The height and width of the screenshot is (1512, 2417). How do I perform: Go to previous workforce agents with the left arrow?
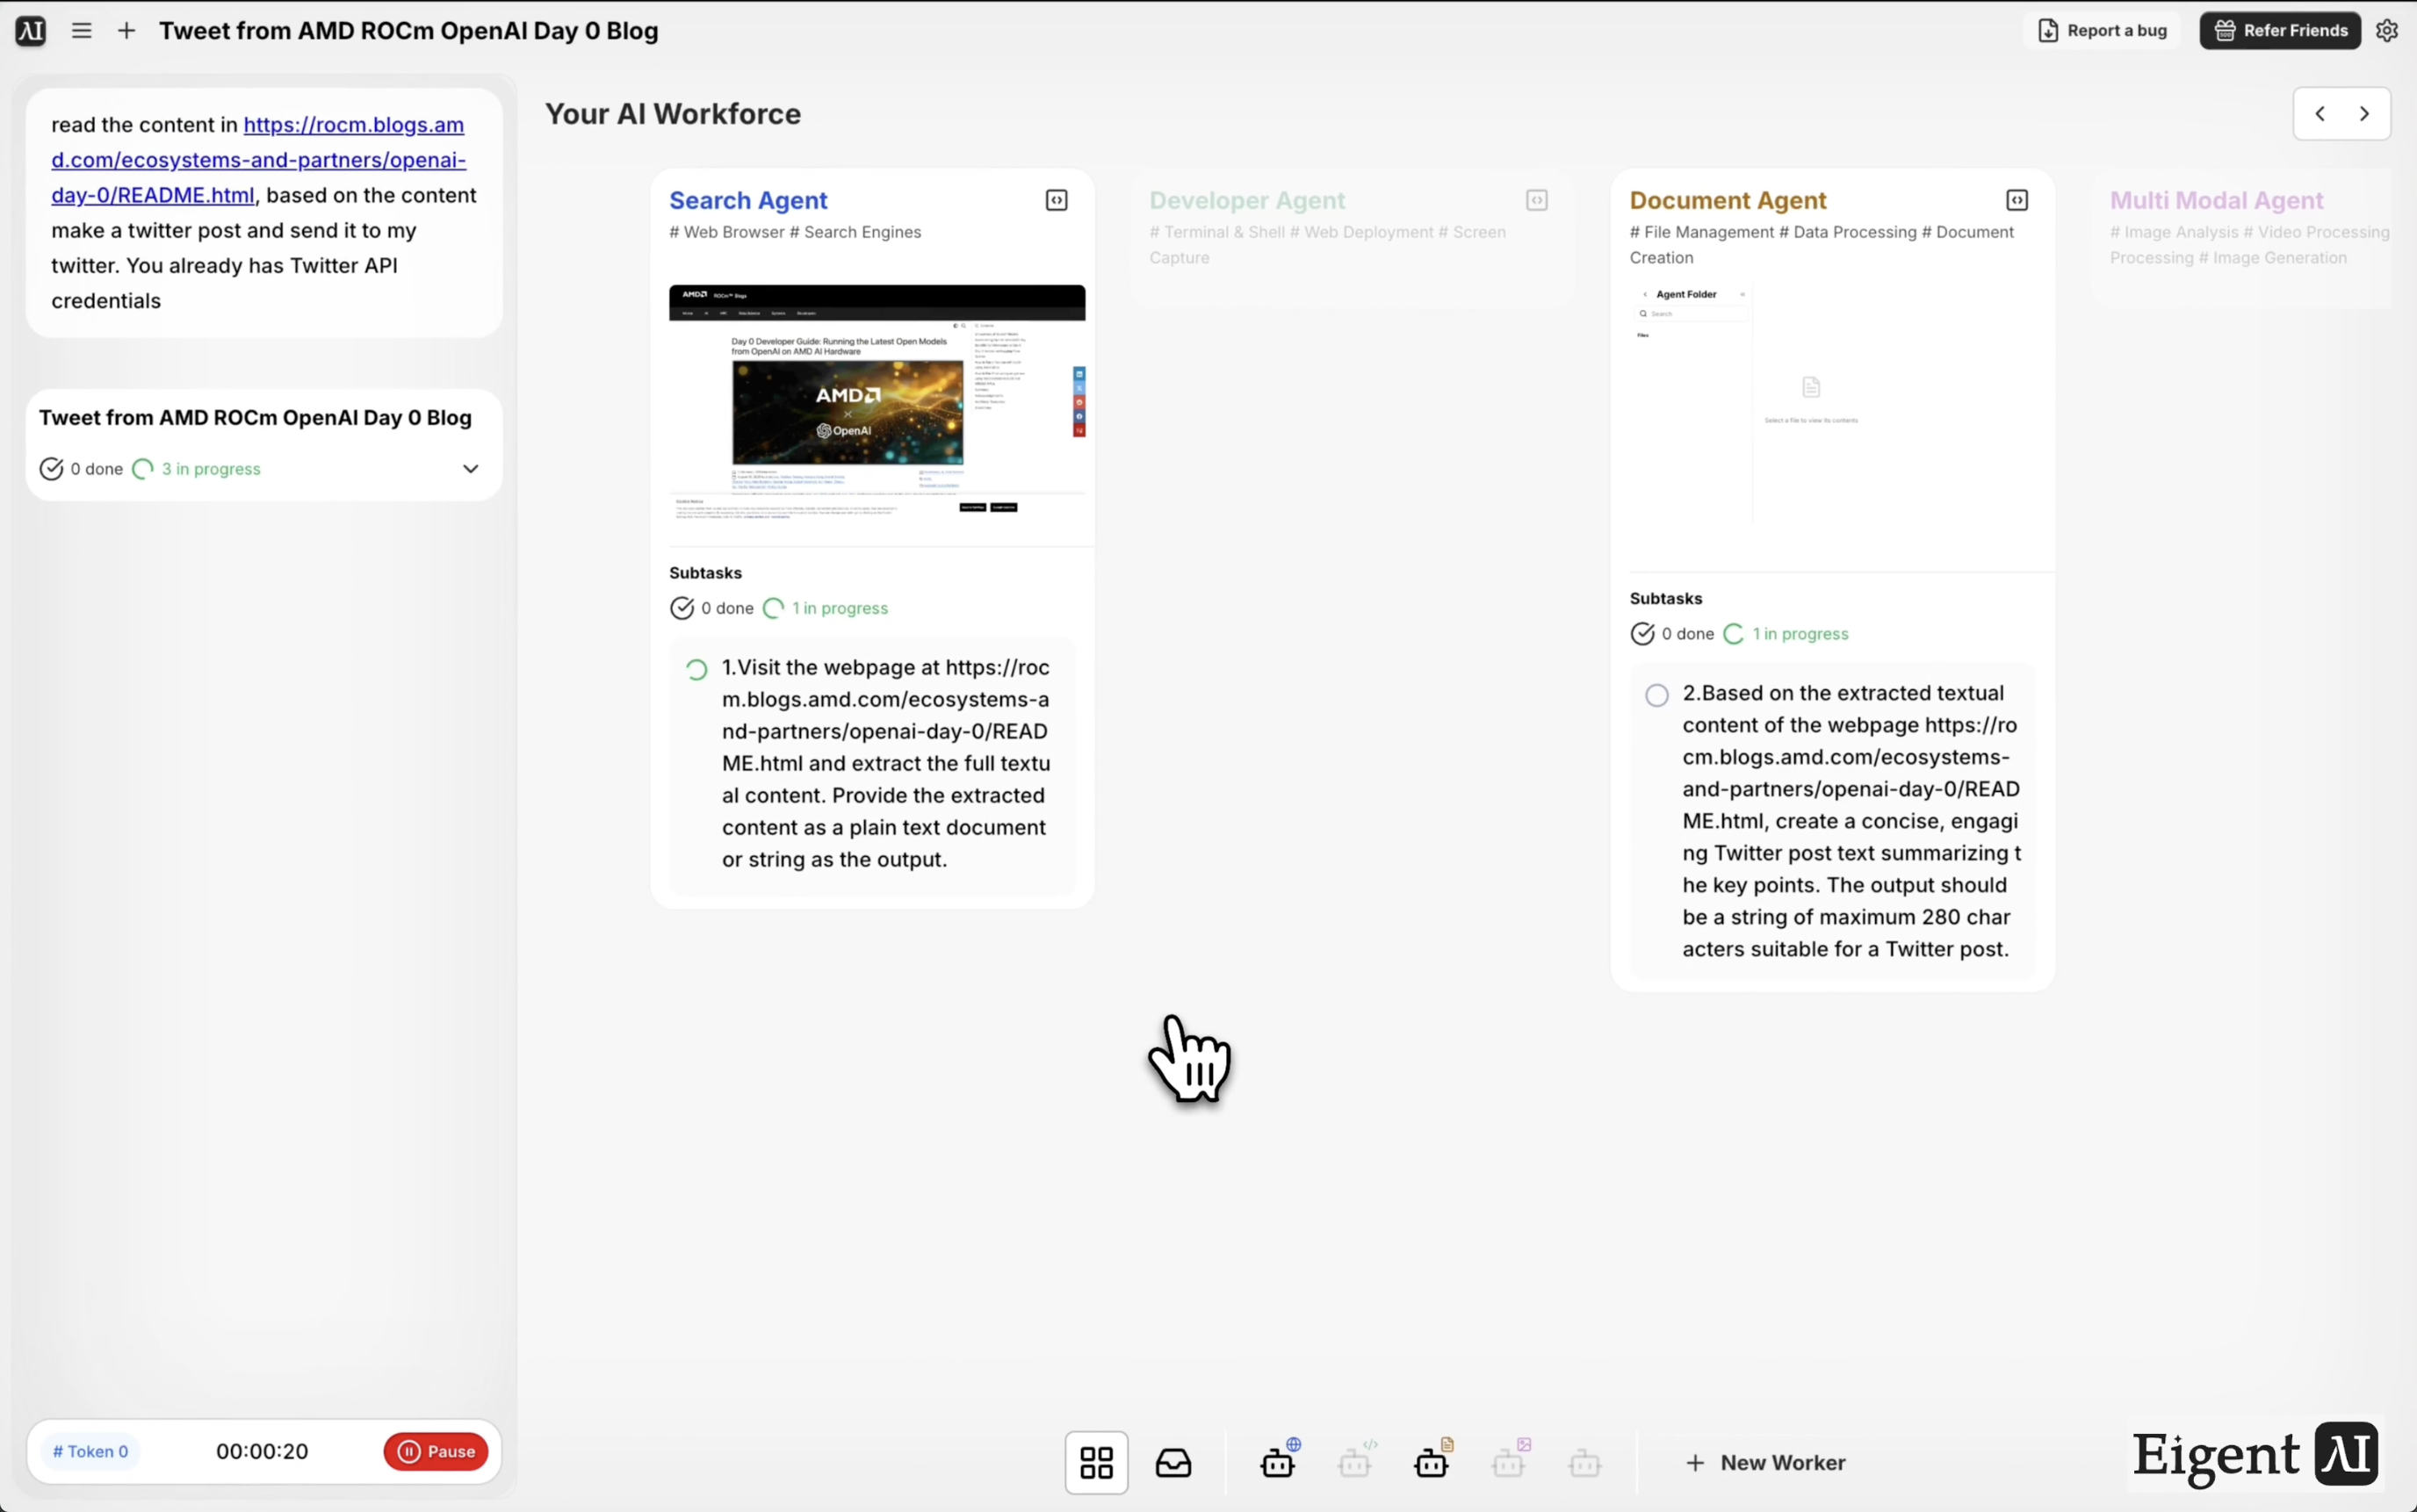[2320, 114]
